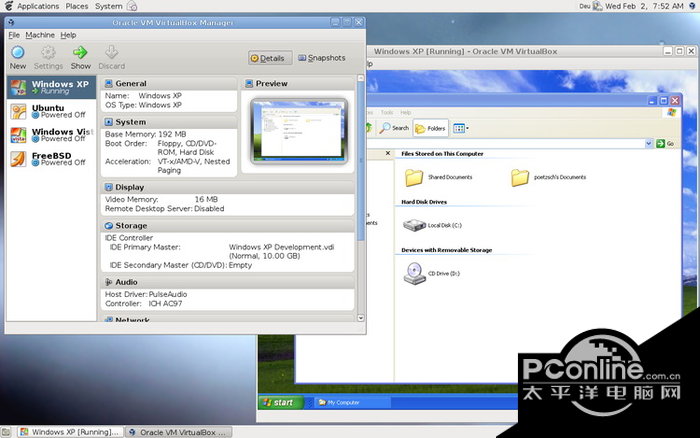This screenshot has width=700, height=438.
Task: Click the IDE Primary Master disk link
Action: [281, 251]
